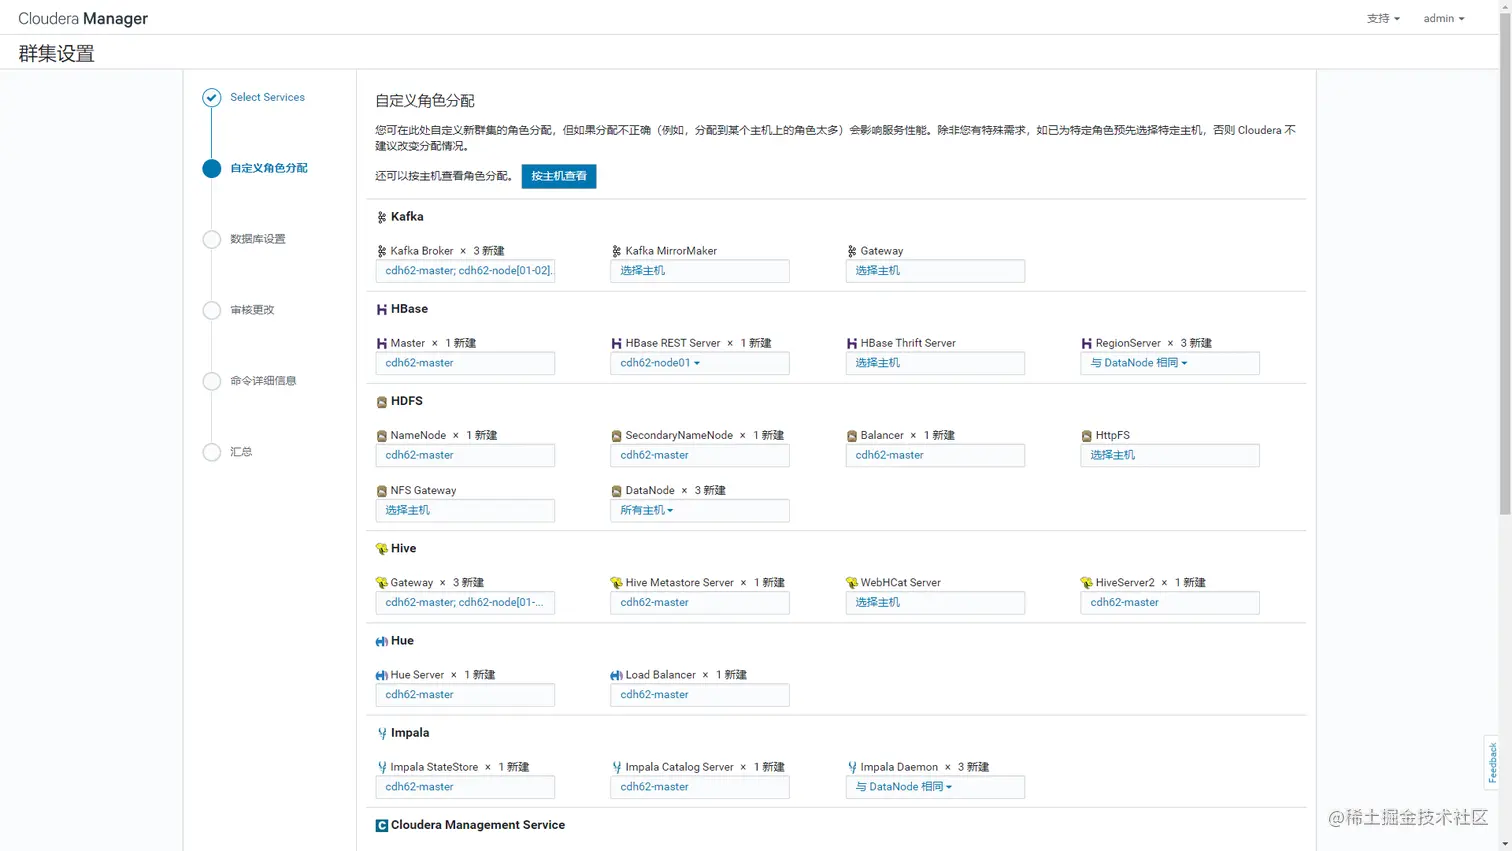
Task: Select hosts for Kafka MirrorMaker
Action: click(699, 271)
